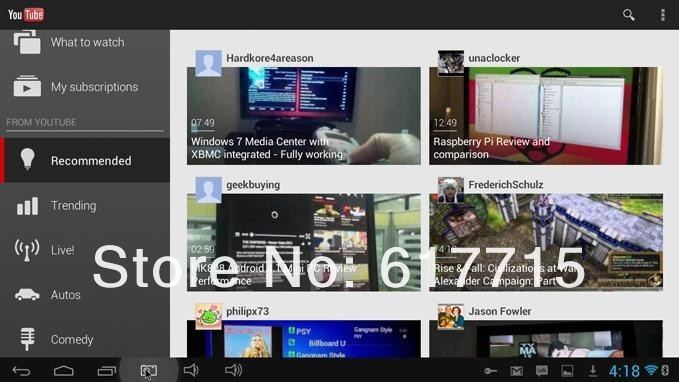
Task: Open the download notification icon
Action: 592,371
